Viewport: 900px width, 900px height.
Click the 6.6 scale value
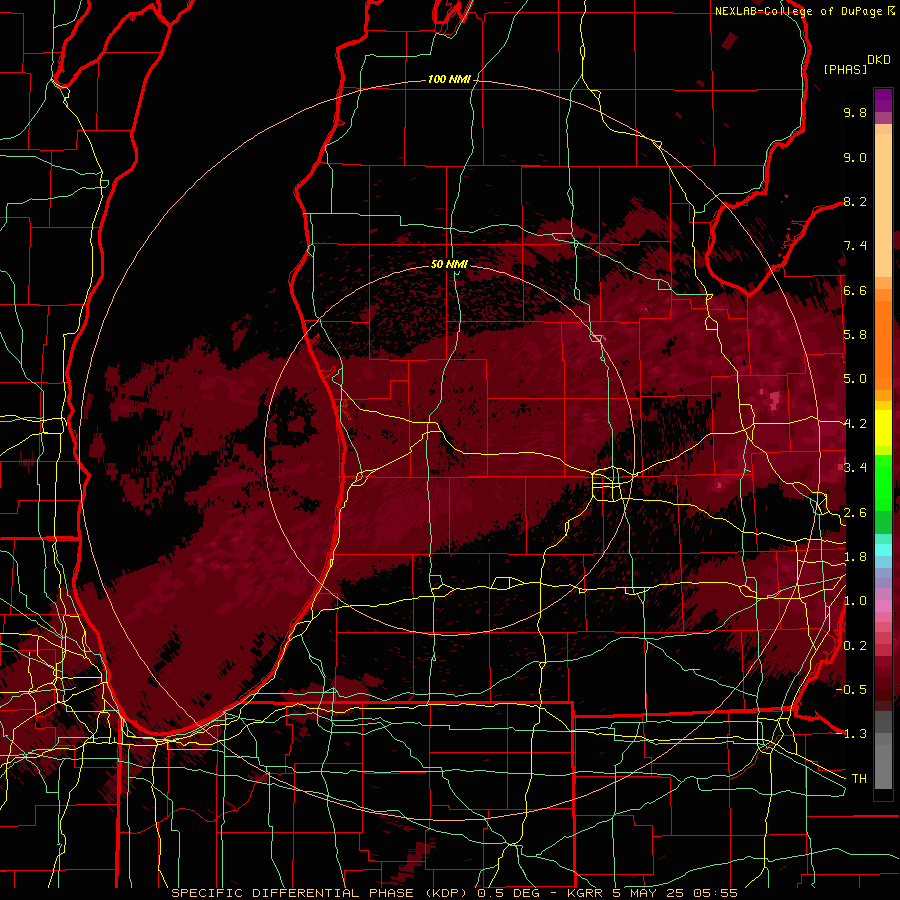point(855,290)
